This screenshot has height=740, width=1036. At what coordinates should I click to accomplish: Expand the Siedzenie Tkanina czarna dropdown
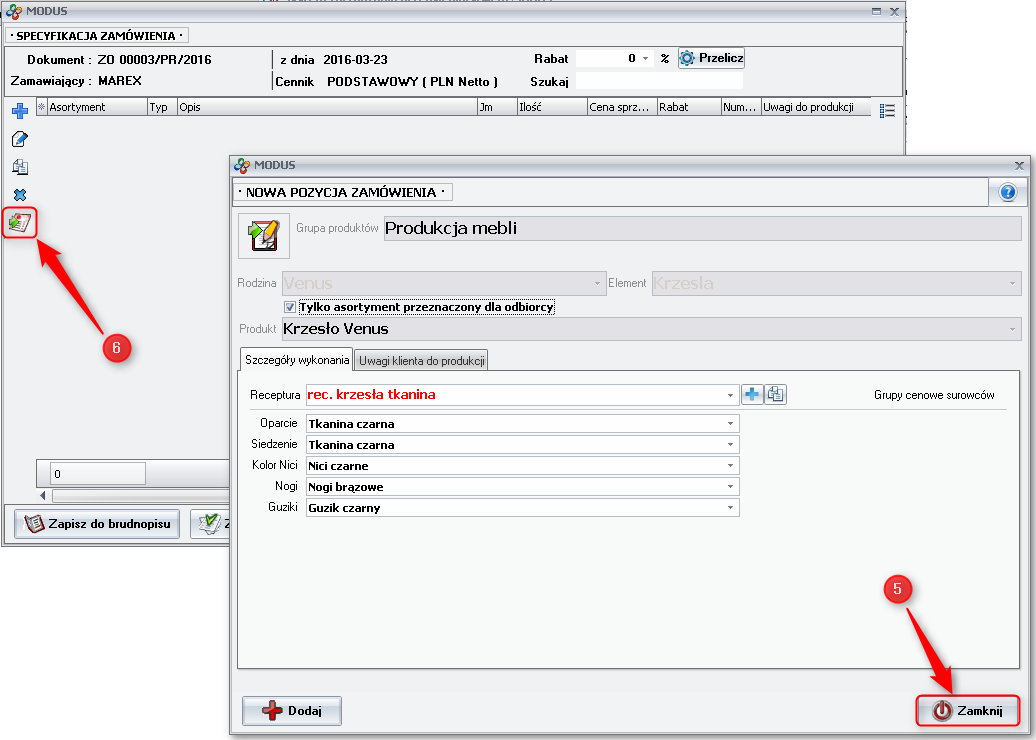[730, 445]
